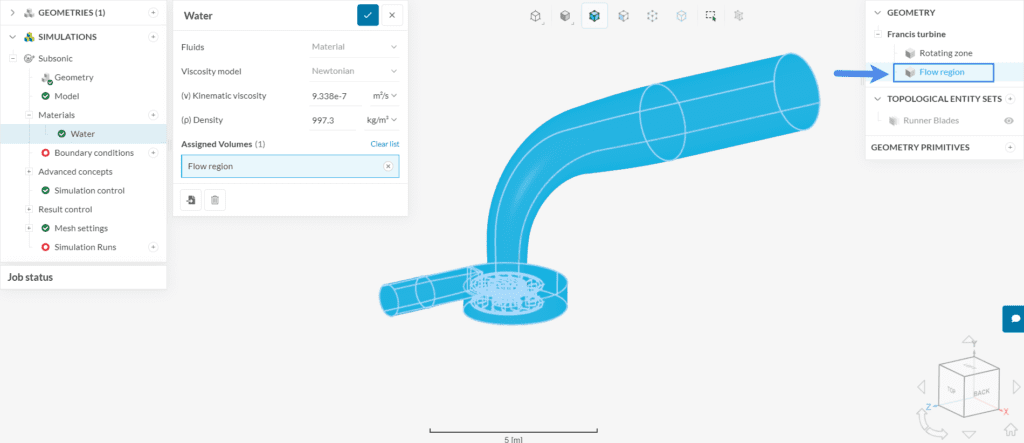This screenshot has width=1024, height=443.
Task: Open the Job status panel
Action: (x=83, y=277)
